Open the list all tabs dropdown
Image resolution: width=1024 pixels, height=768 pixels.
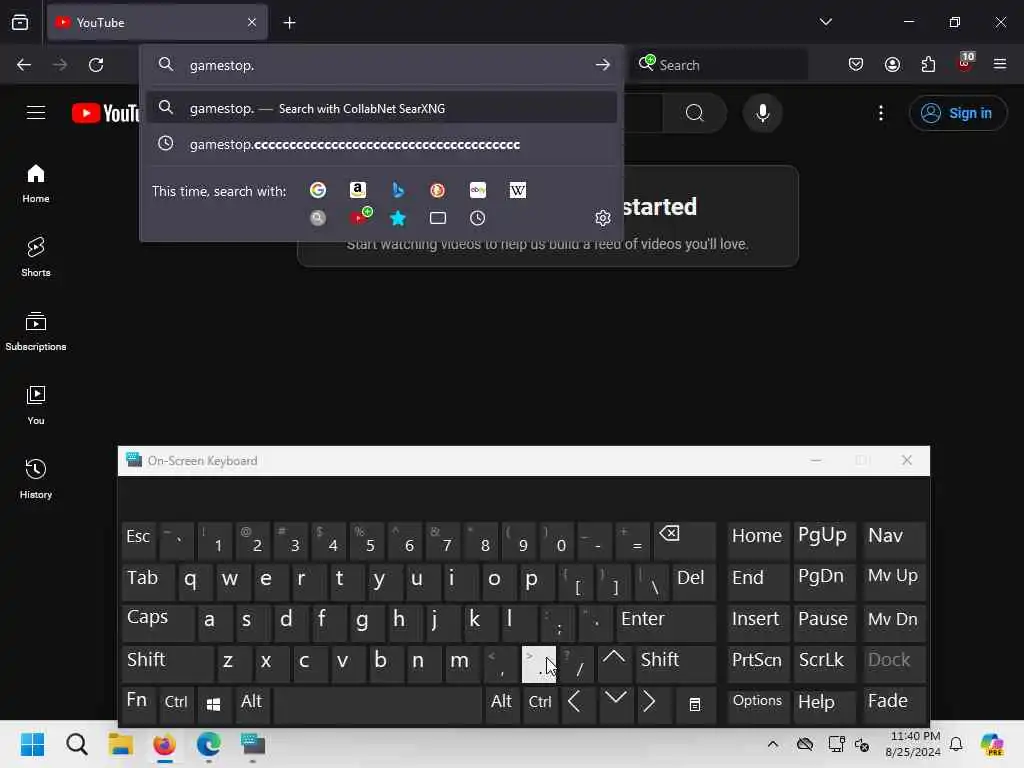coord(825,22)
